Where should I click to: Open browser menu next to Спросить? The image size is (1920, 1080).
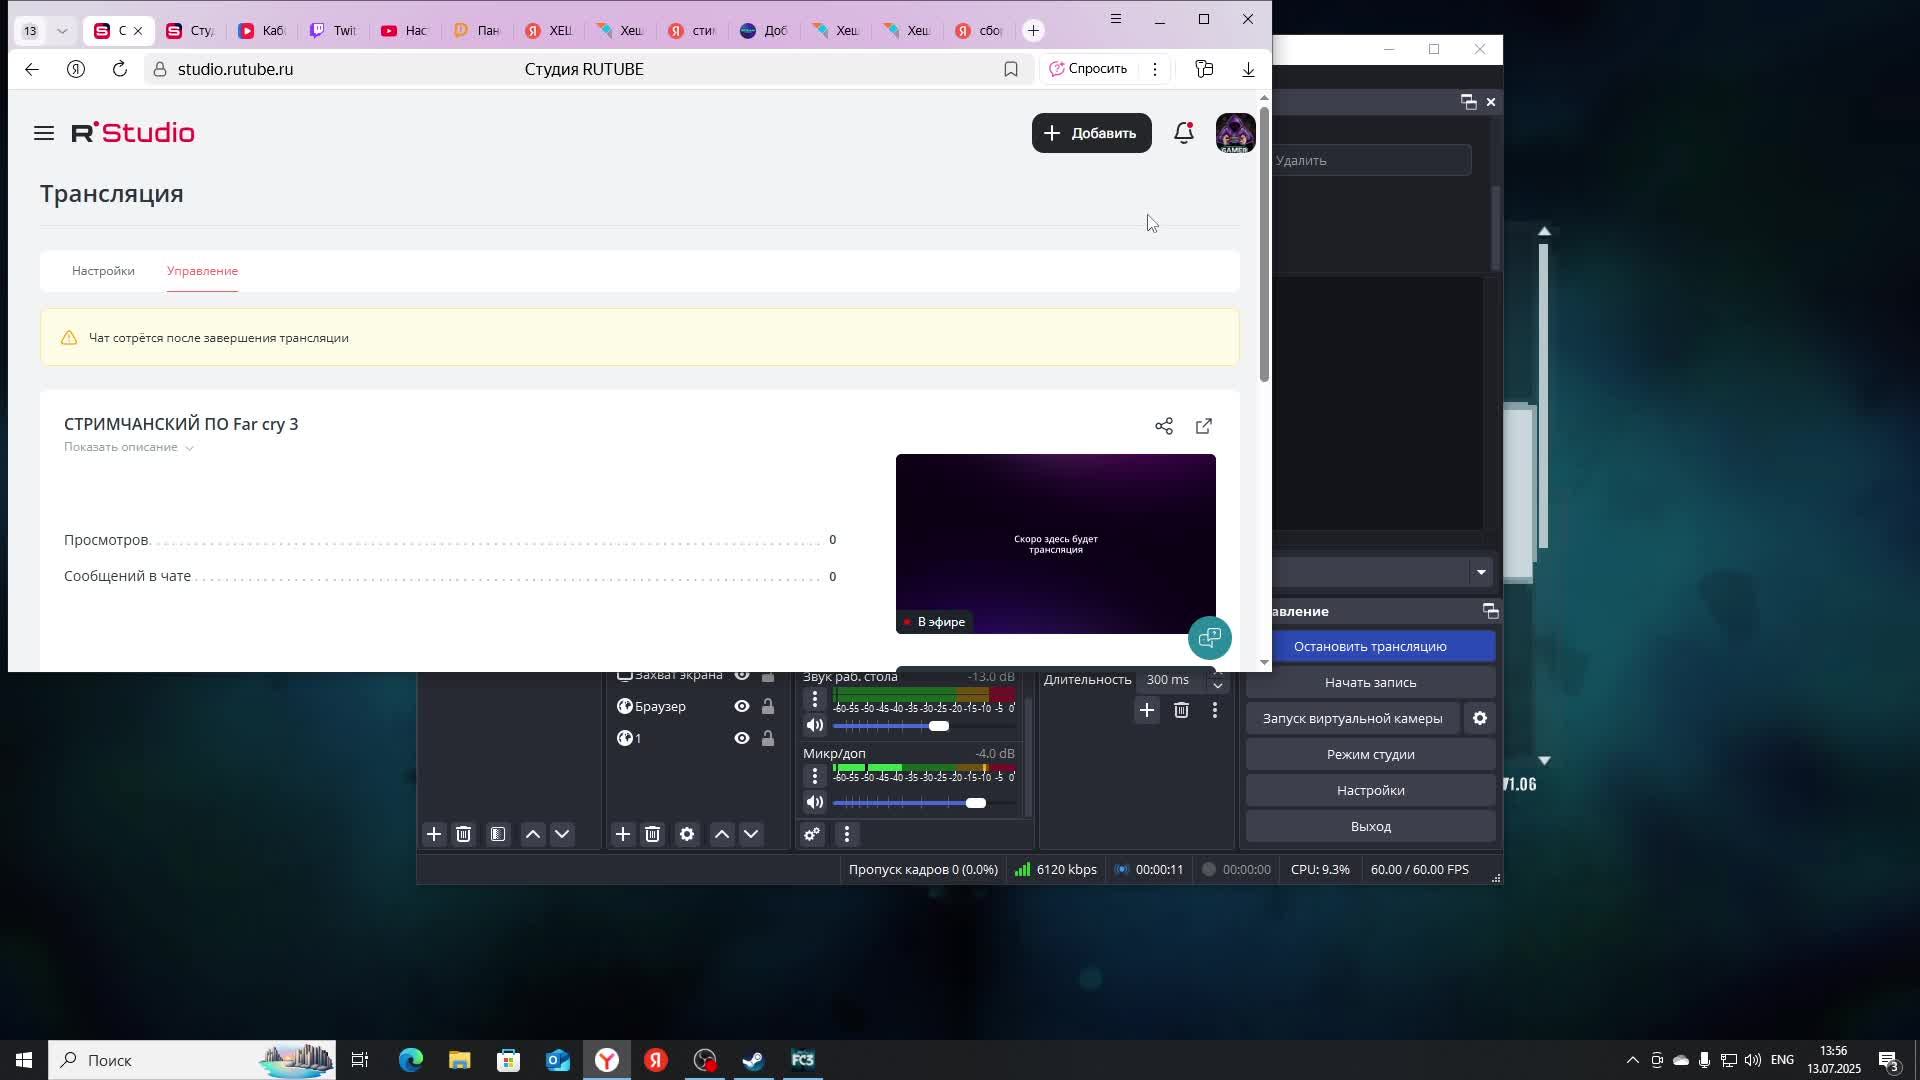point(1155,69)
